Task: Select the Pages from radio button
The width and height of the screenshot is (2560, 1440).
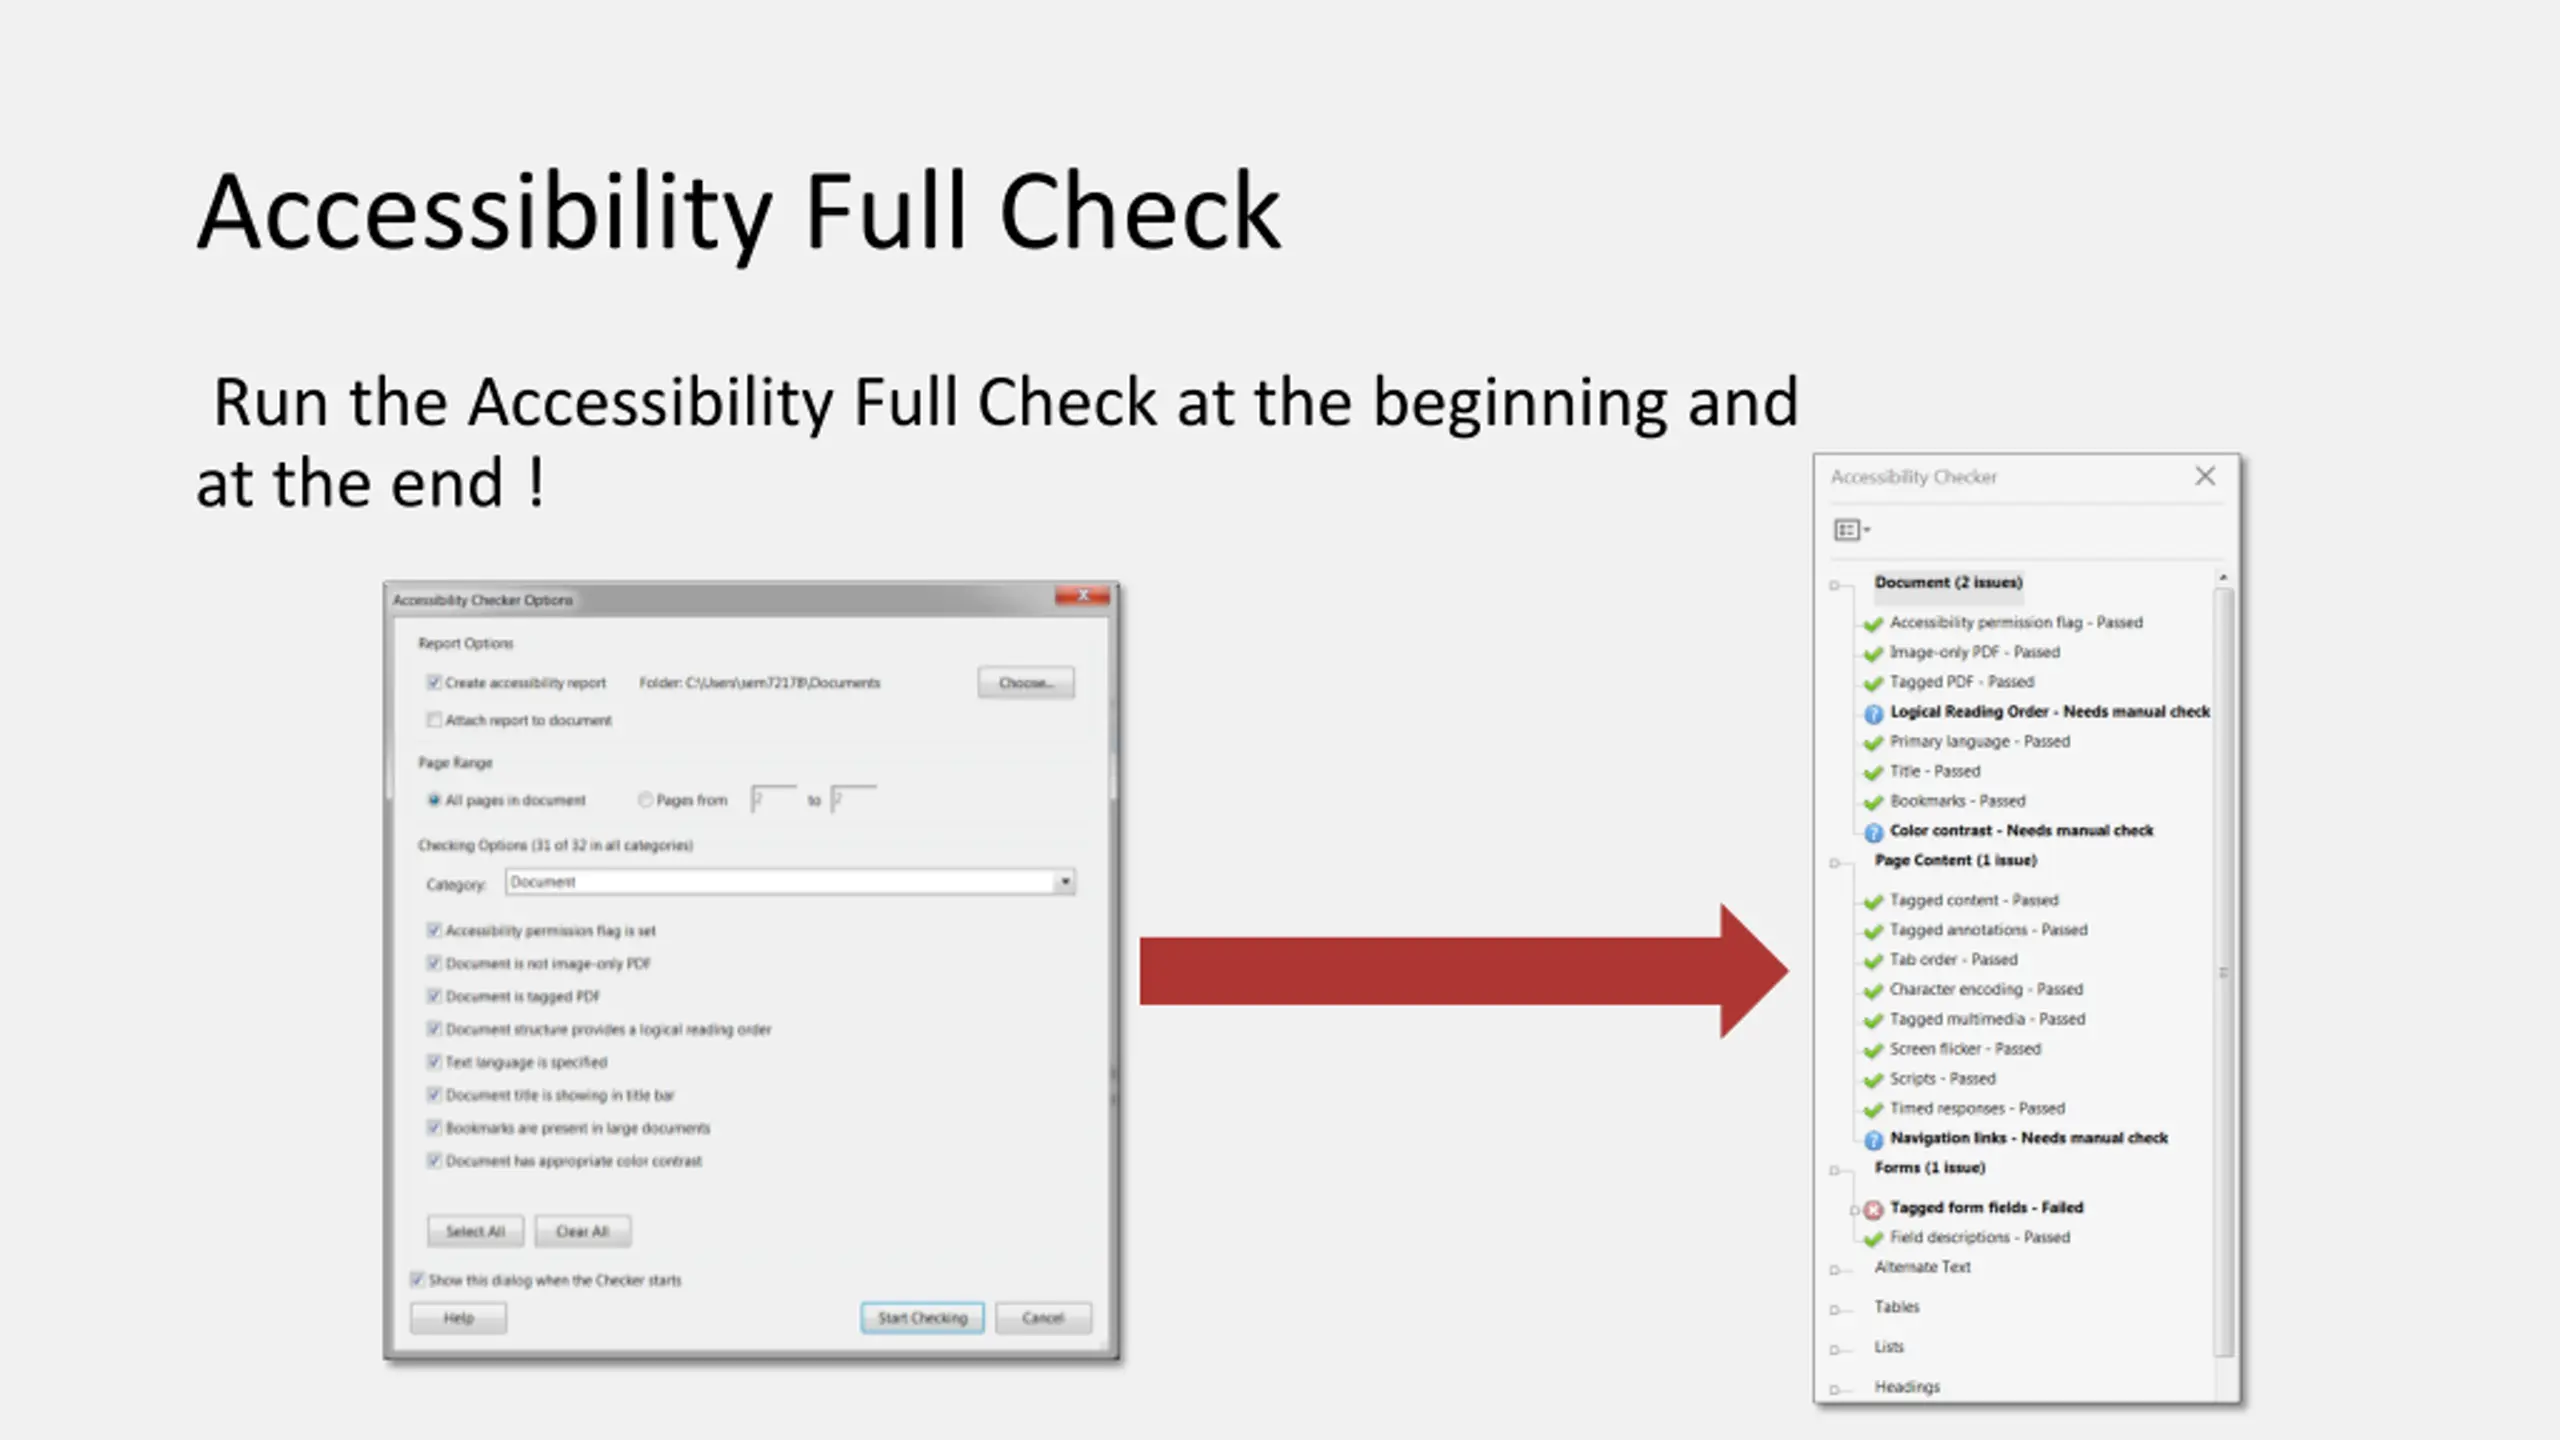Action: 645,800
